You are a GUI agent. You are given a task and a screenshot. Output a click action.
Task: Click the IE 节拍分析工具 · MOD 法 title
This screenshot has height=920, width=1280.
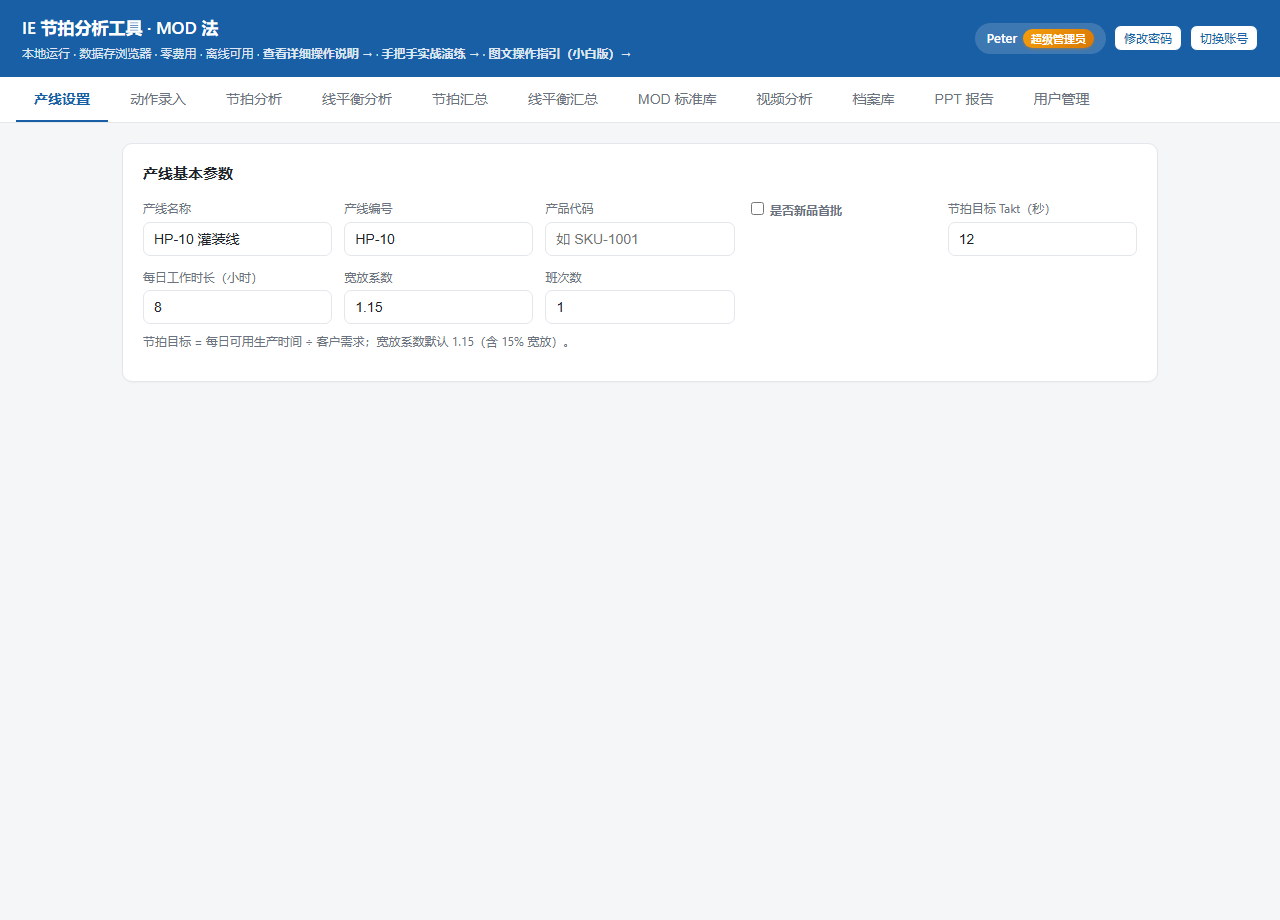click(120, 28)
